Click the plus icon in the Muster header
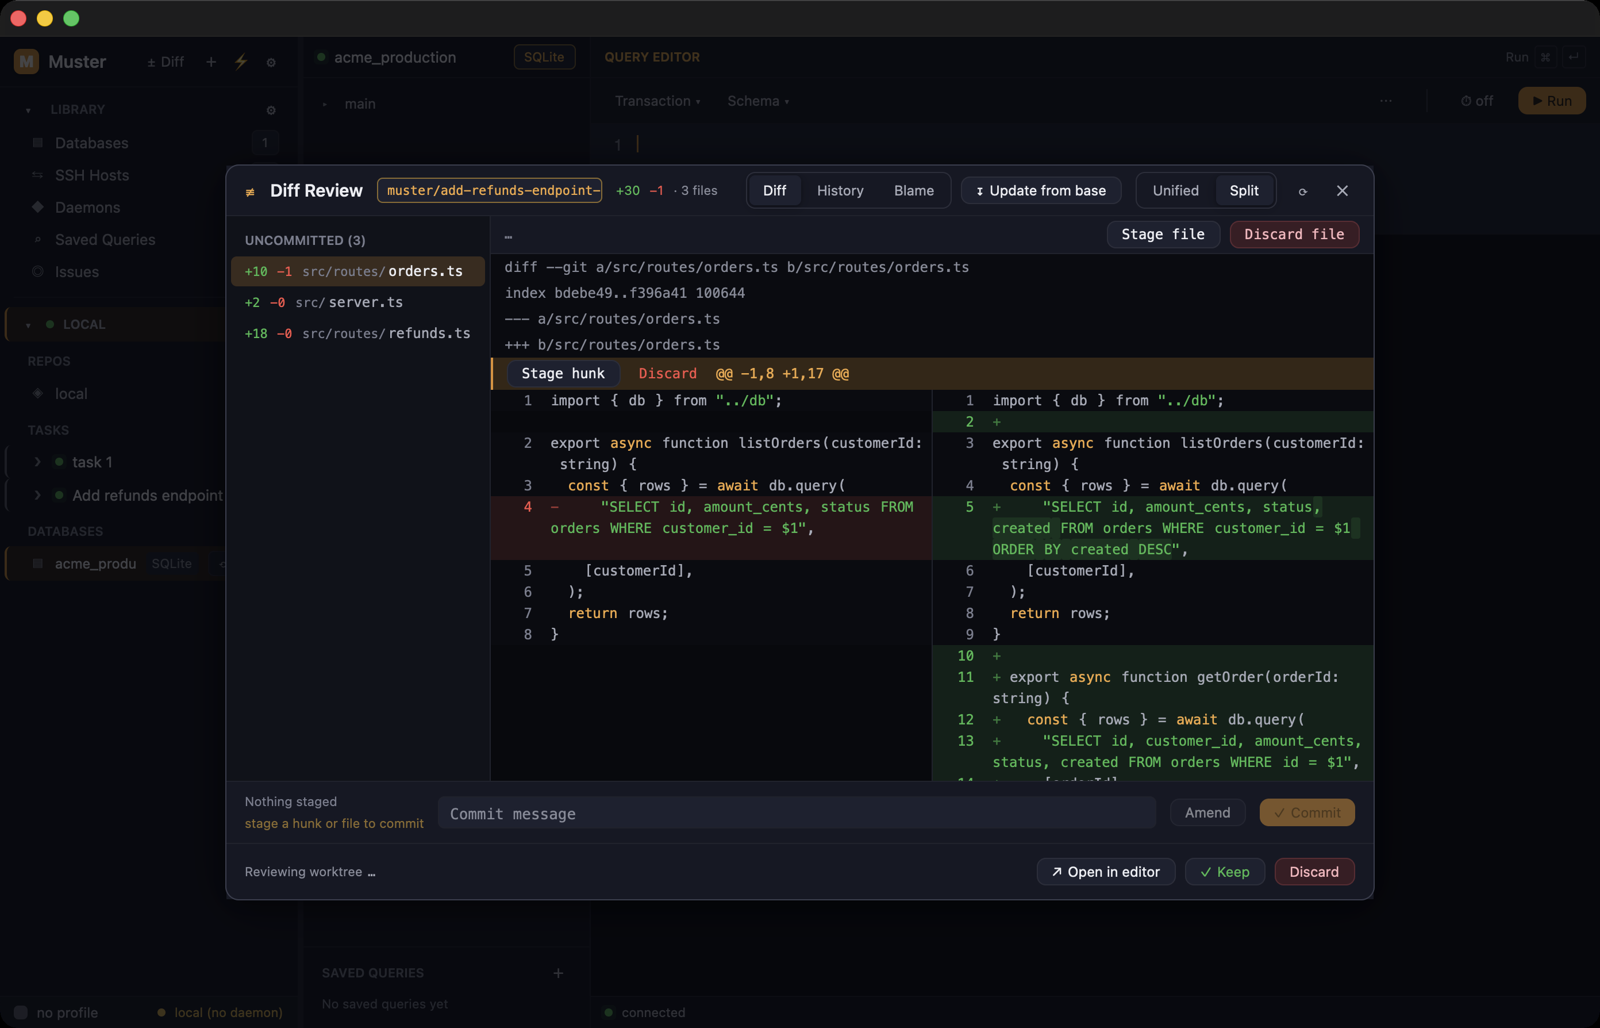 [x=211, y=62]
